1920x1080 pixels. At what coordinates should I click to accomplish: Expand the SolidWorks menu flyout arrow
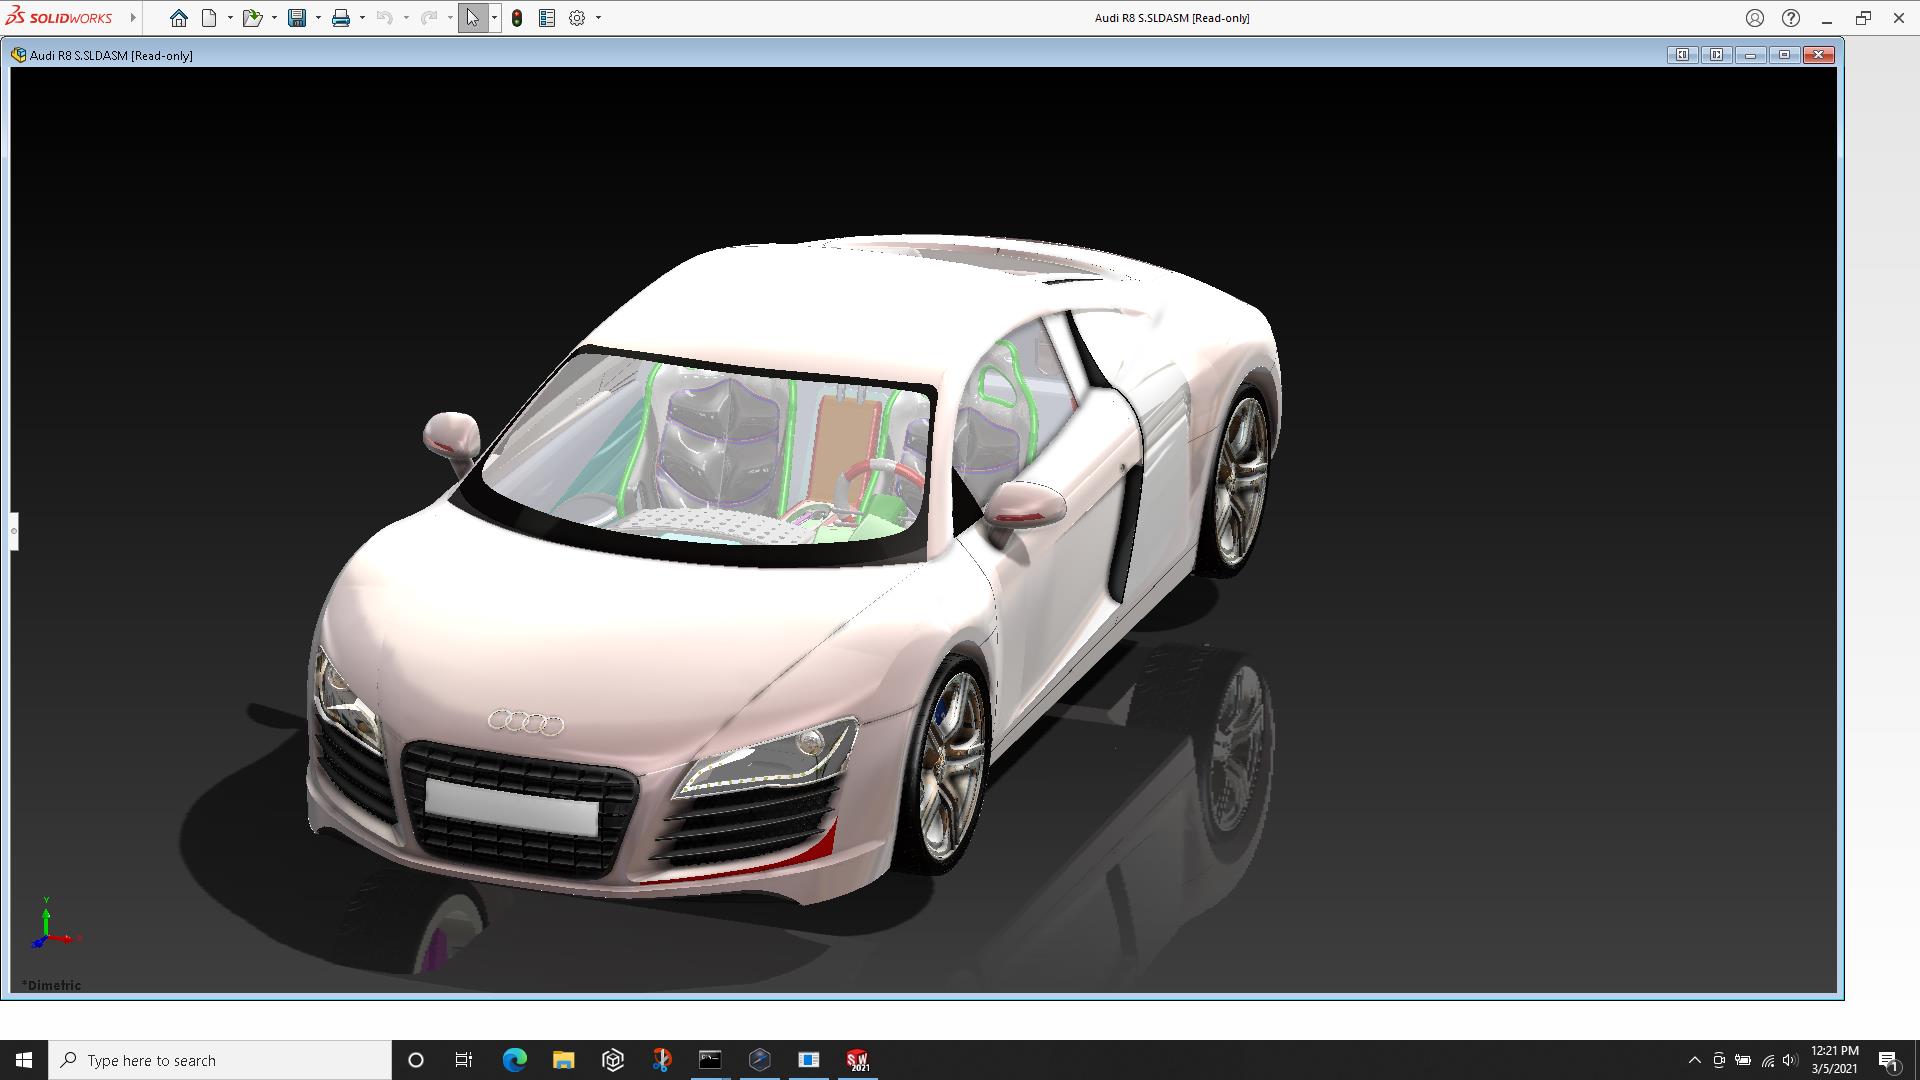pos(133,18)
